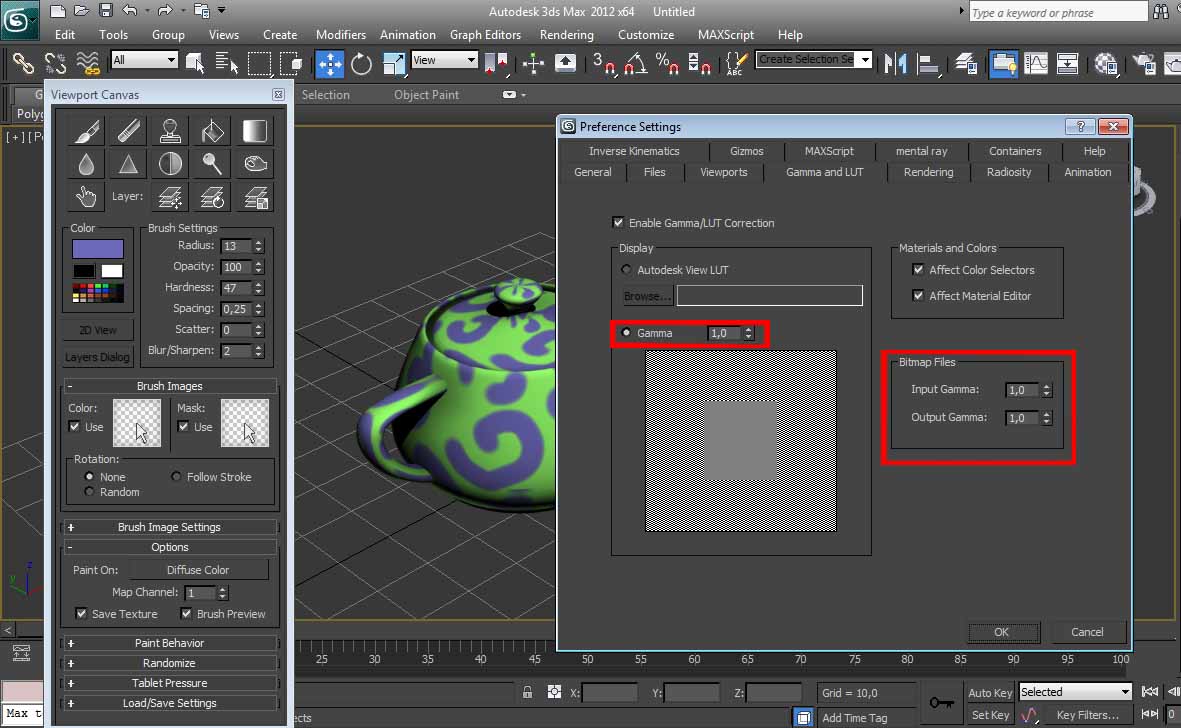Open the Graph Editors menu

(485, 35)
